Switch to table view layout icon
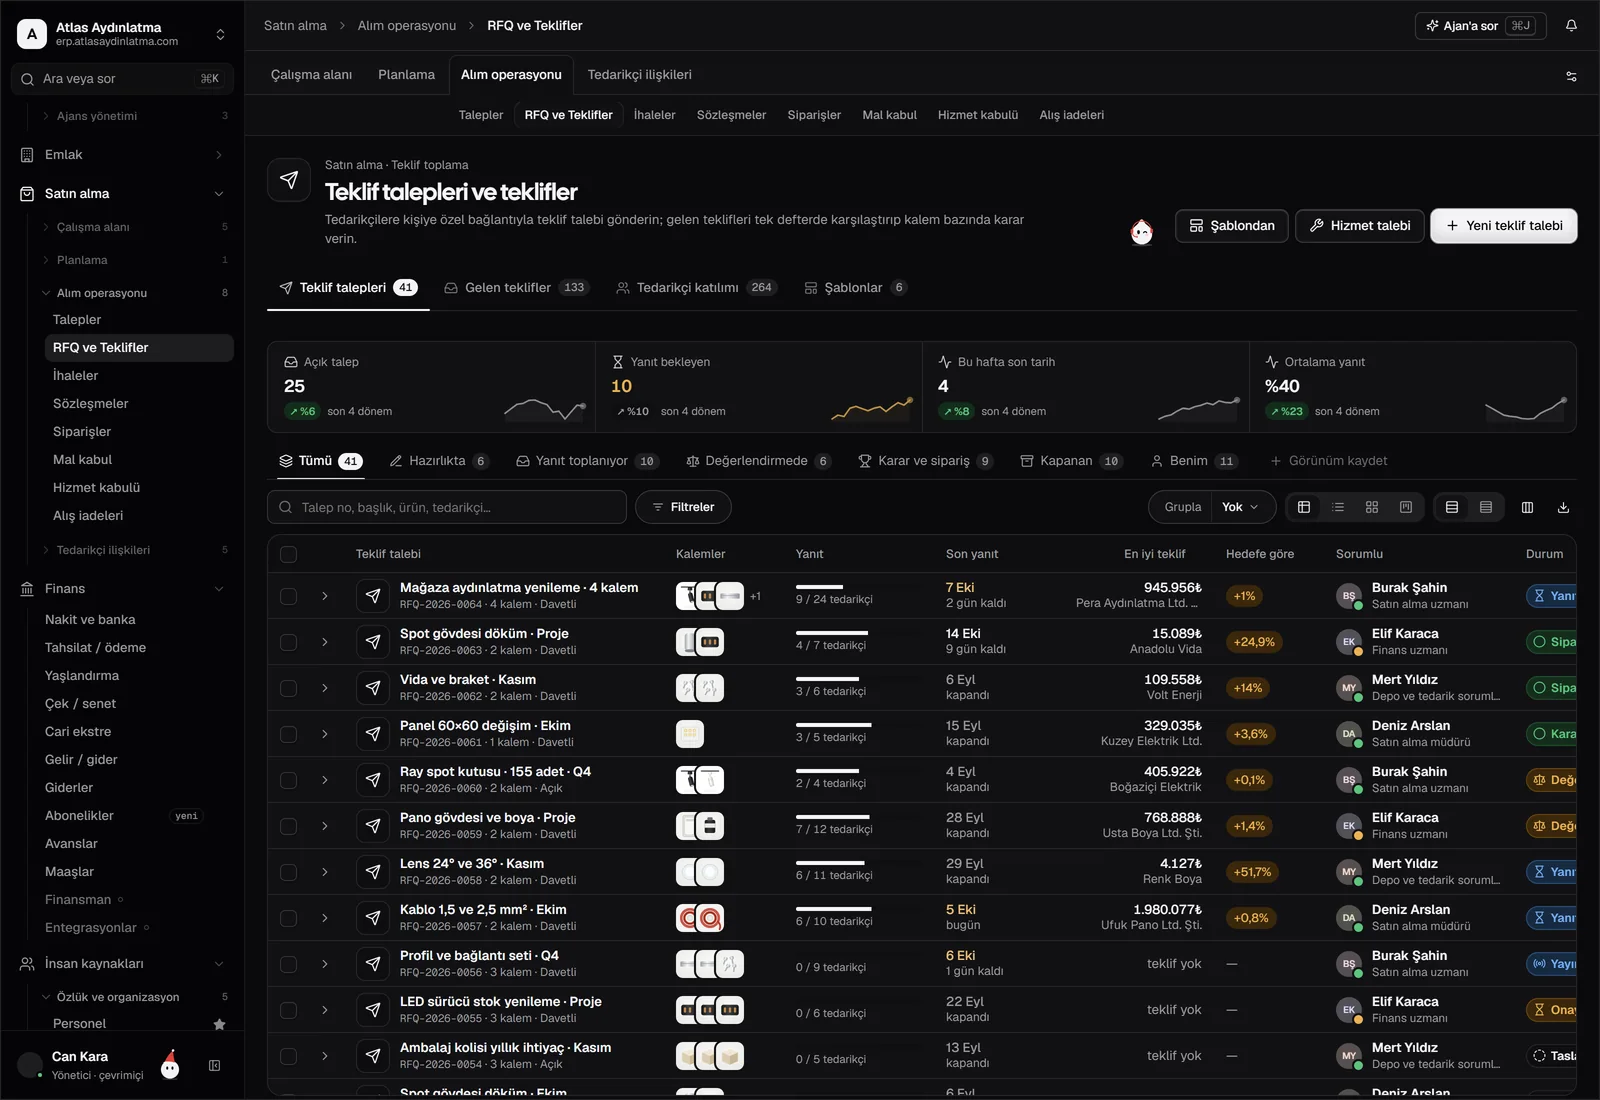 (x=1304, y=508)
